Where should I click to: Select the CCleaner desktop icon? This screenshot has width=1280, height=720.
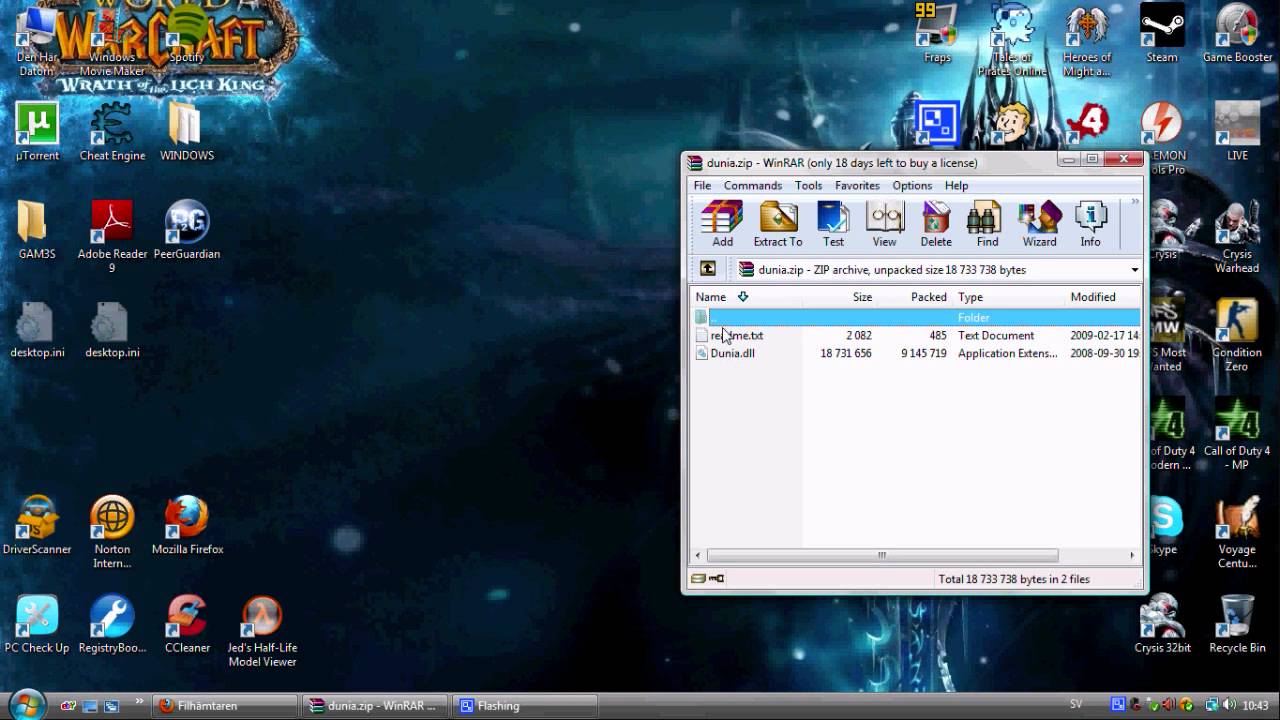(x=187, y=625)
